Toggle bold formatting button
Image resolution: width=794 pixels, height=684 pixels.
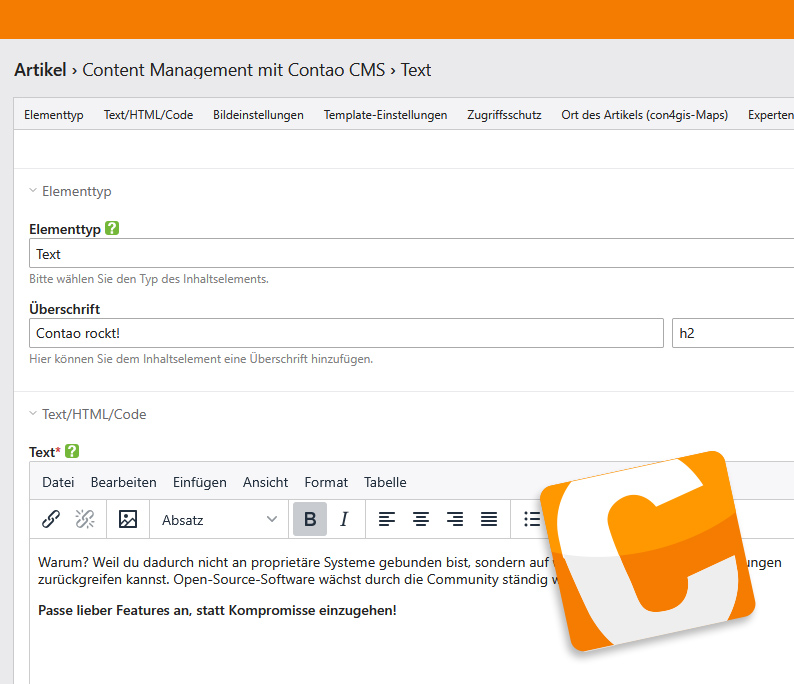[x=310, y=519]
